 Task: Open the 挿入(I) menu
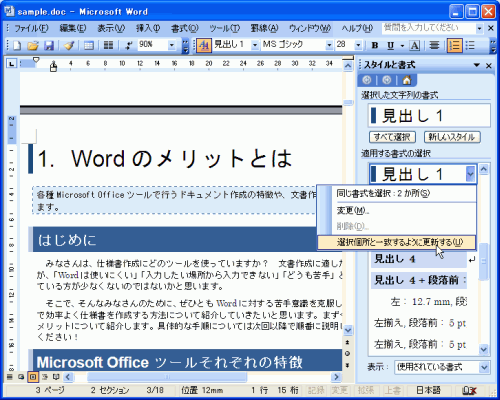click(148, 28)
